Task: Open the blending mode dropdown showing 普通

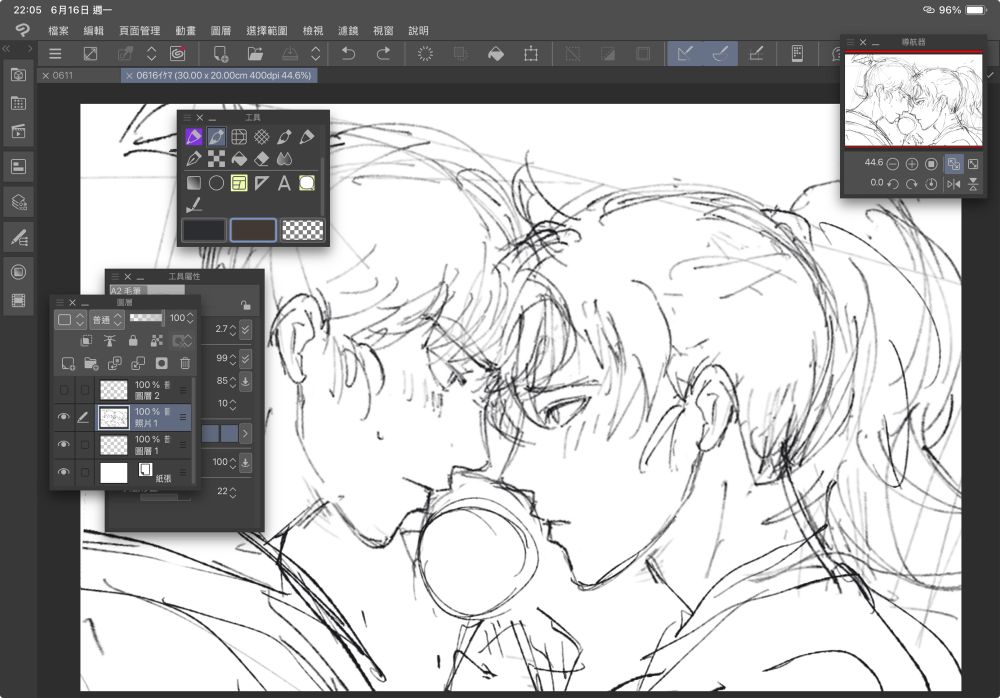Action: coord(106,319)
